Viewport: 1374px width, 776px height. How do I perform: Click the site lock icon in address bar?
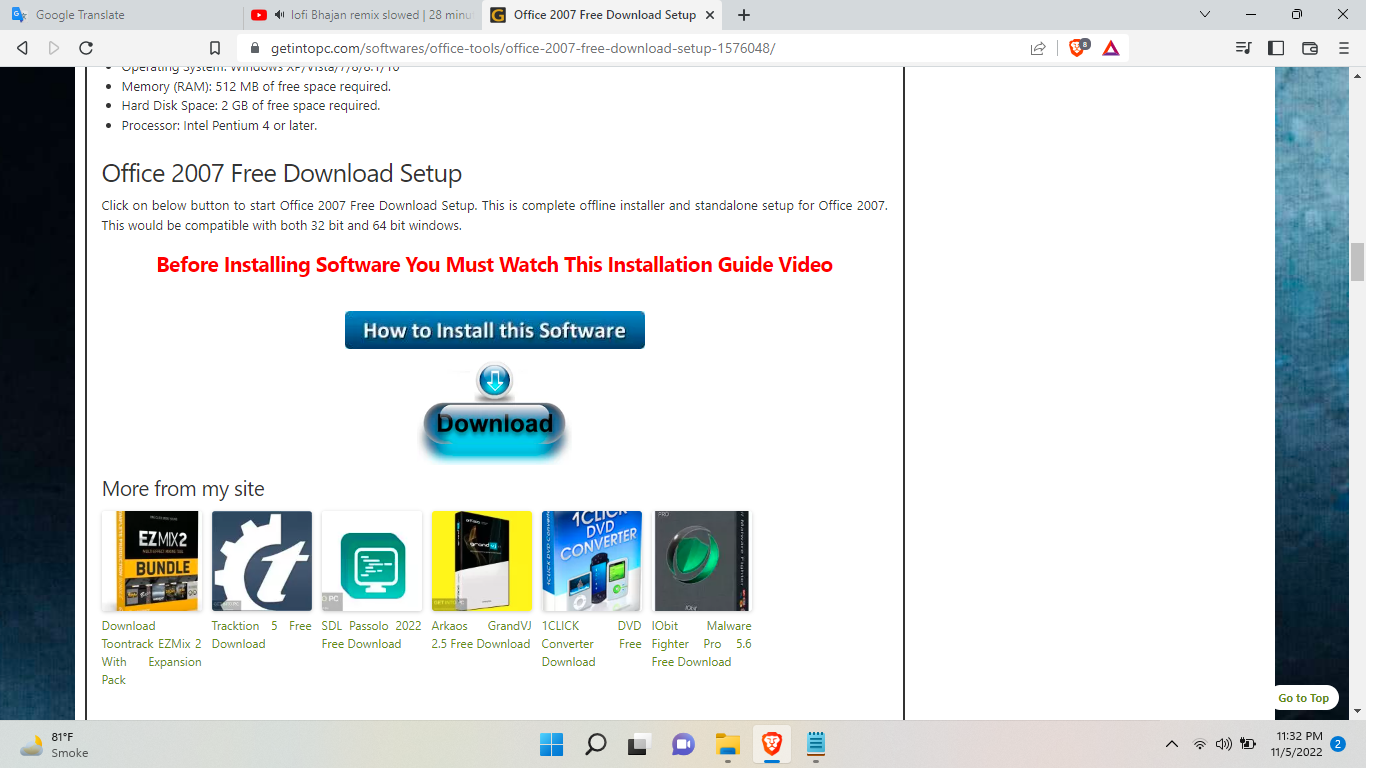(x=254, y=48)
